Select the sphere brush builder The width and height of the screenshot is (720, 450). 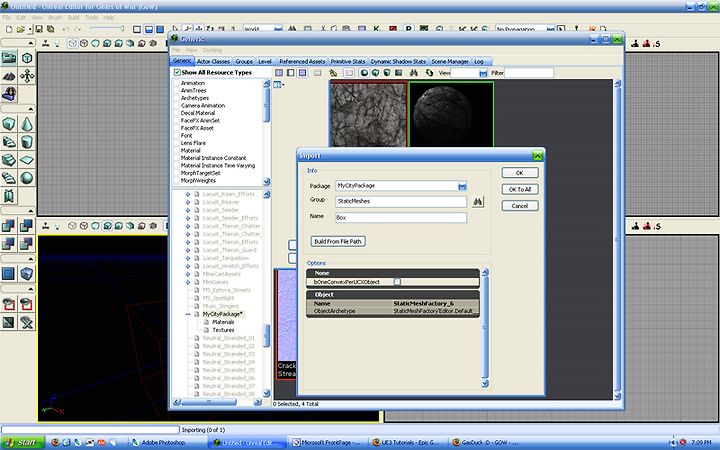[27, 178]
